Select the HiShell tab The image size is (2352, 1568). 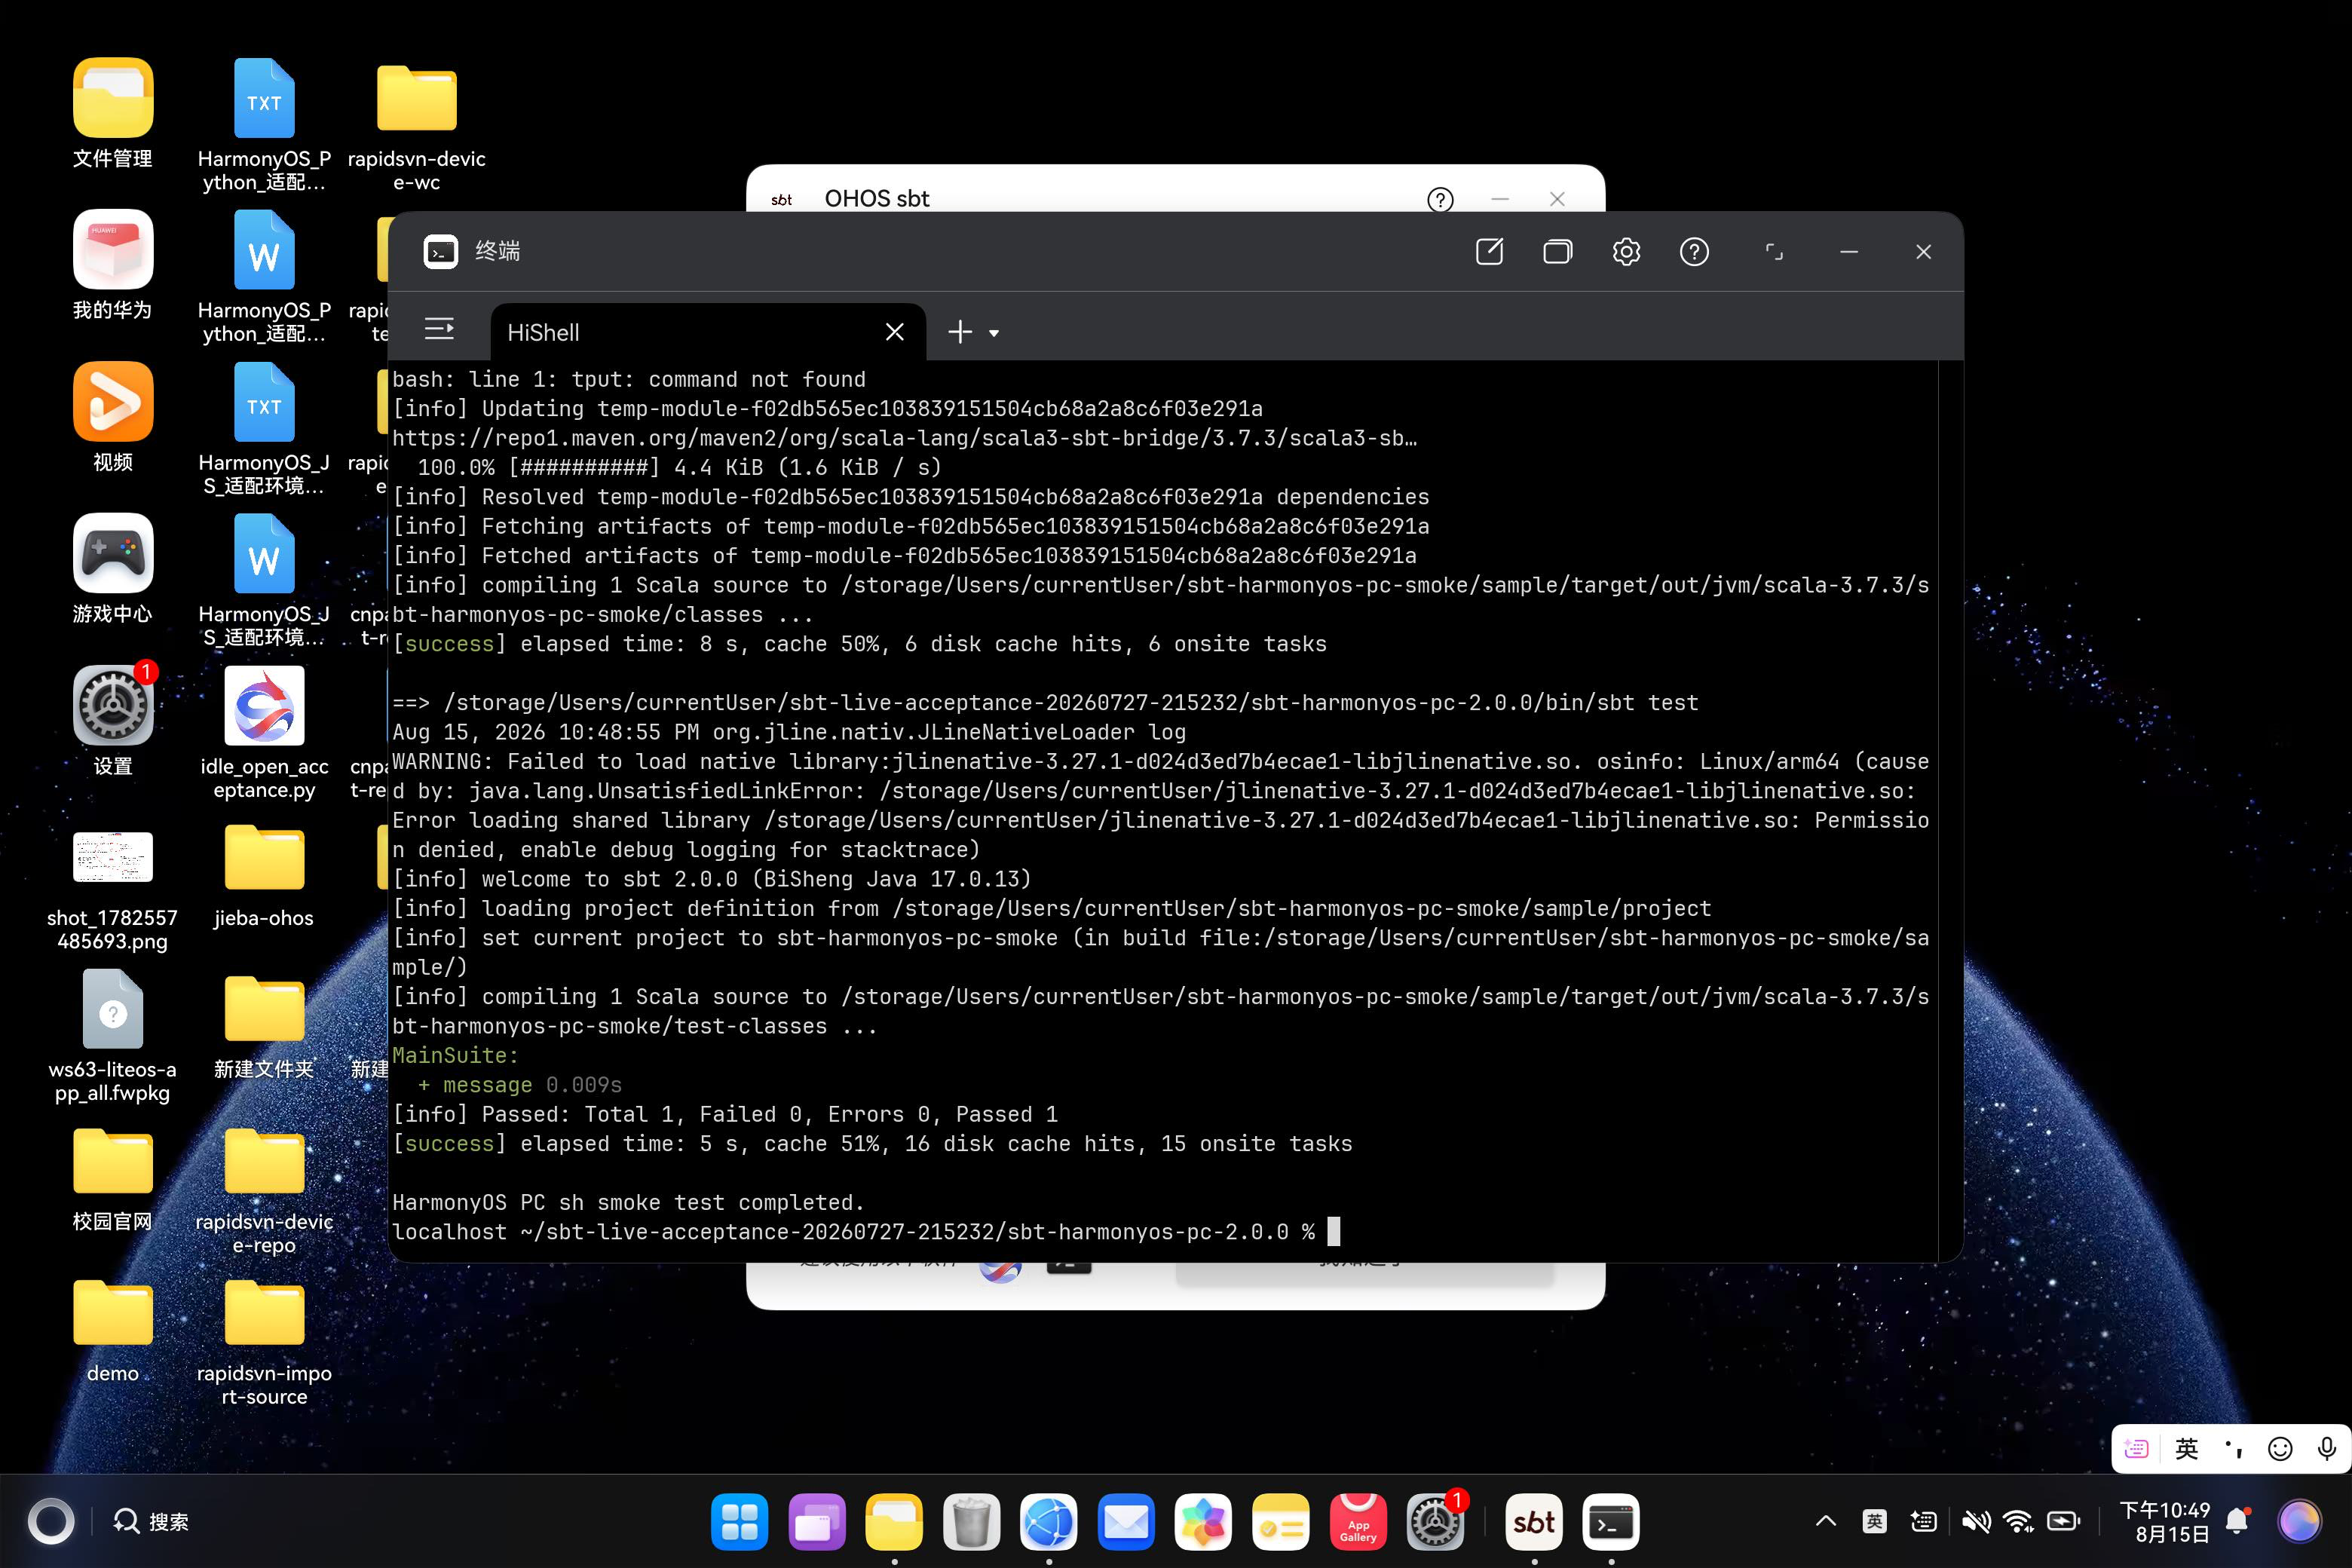(x=708, y=332)
